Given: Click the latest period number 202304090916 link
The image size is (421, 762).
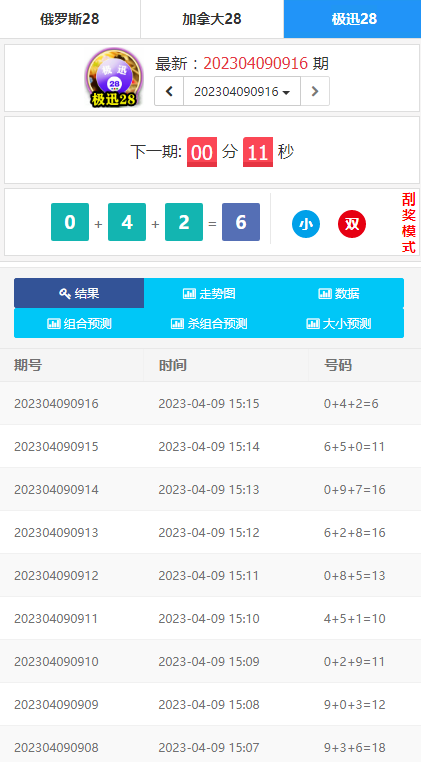Looking at the screenshot, I should click(256, 63).
